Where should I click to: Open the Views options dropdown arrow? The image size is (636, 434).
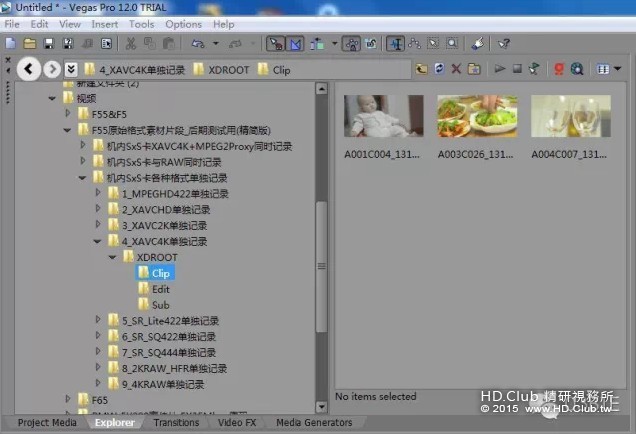[x=617, y=69]
